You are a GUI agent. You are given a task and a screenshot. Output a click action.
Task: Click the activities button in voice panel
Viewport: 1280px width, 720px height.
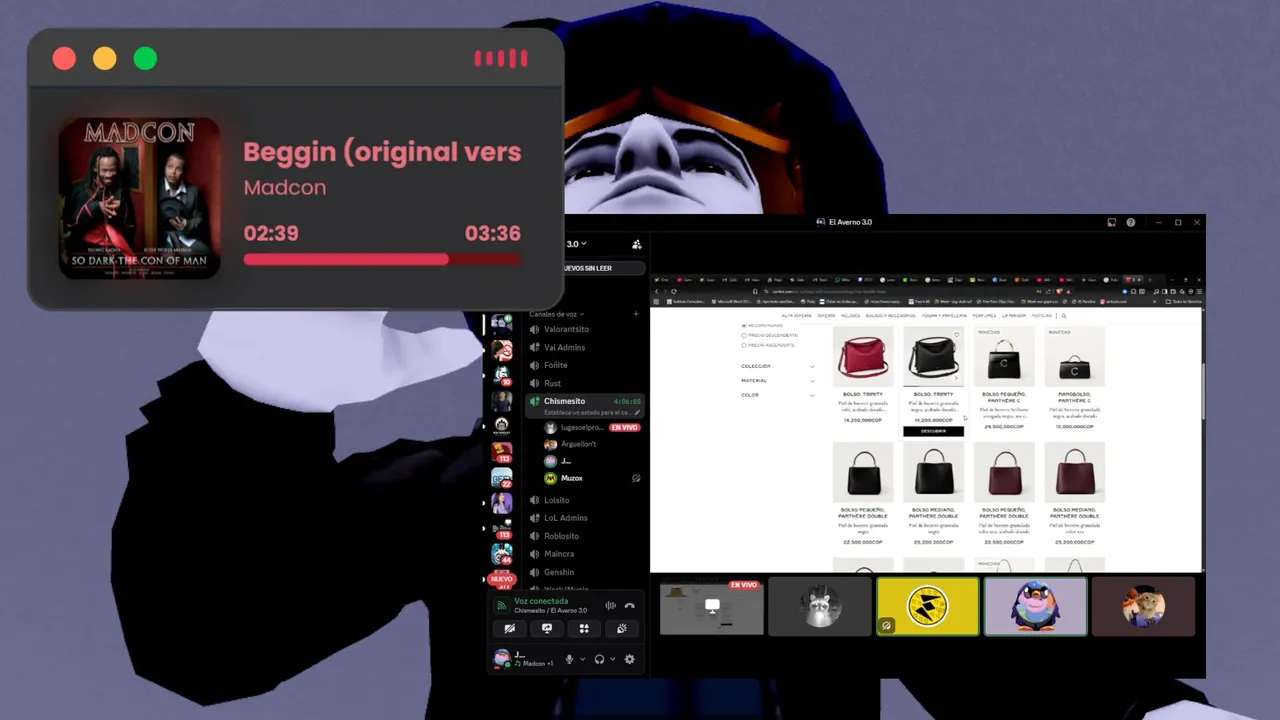click(x=584, y=628)
